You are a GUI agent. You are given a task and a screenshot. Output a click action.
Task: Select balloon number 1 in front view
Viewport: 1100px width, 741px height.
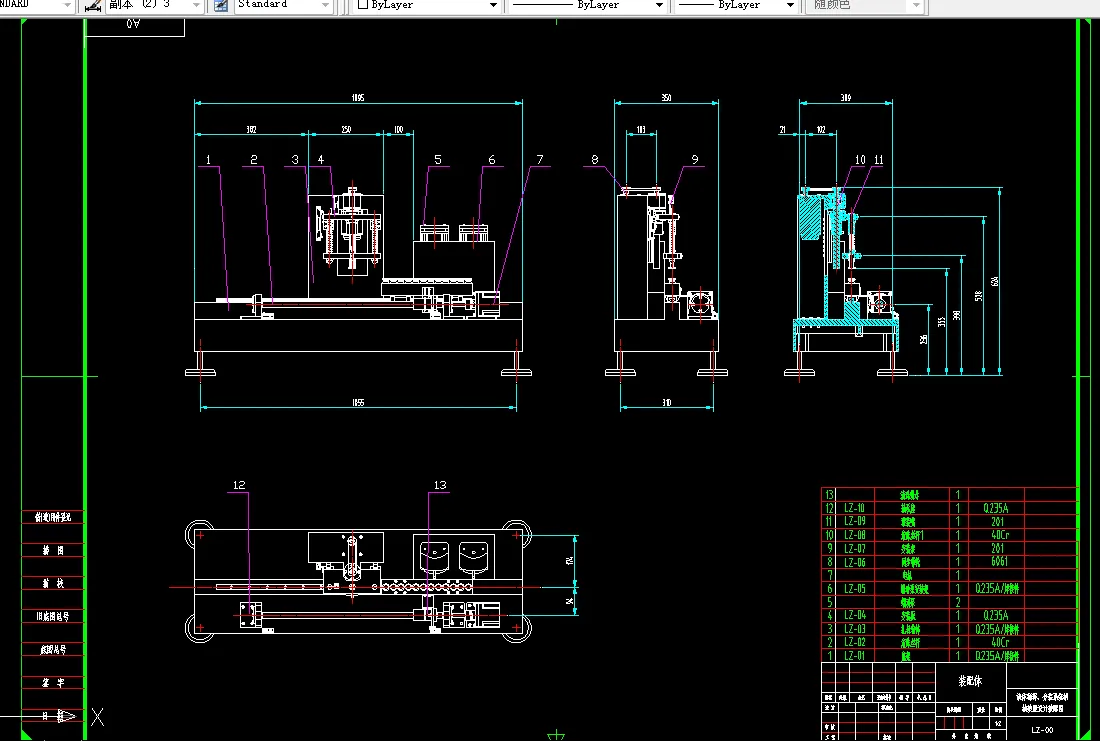pos(208,160)
